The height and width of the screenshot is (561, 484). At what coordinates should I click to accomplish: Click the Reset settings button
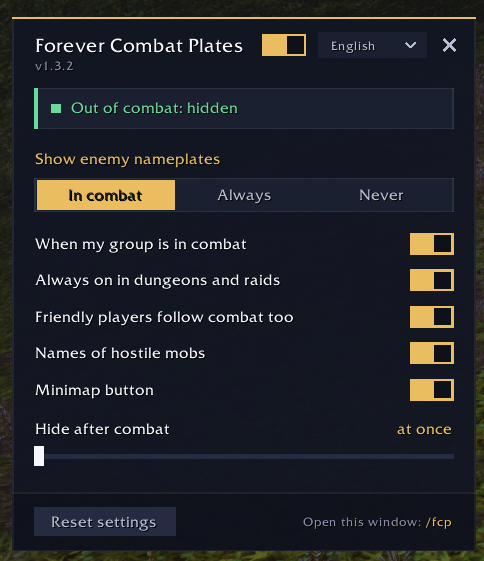(105, 522)
